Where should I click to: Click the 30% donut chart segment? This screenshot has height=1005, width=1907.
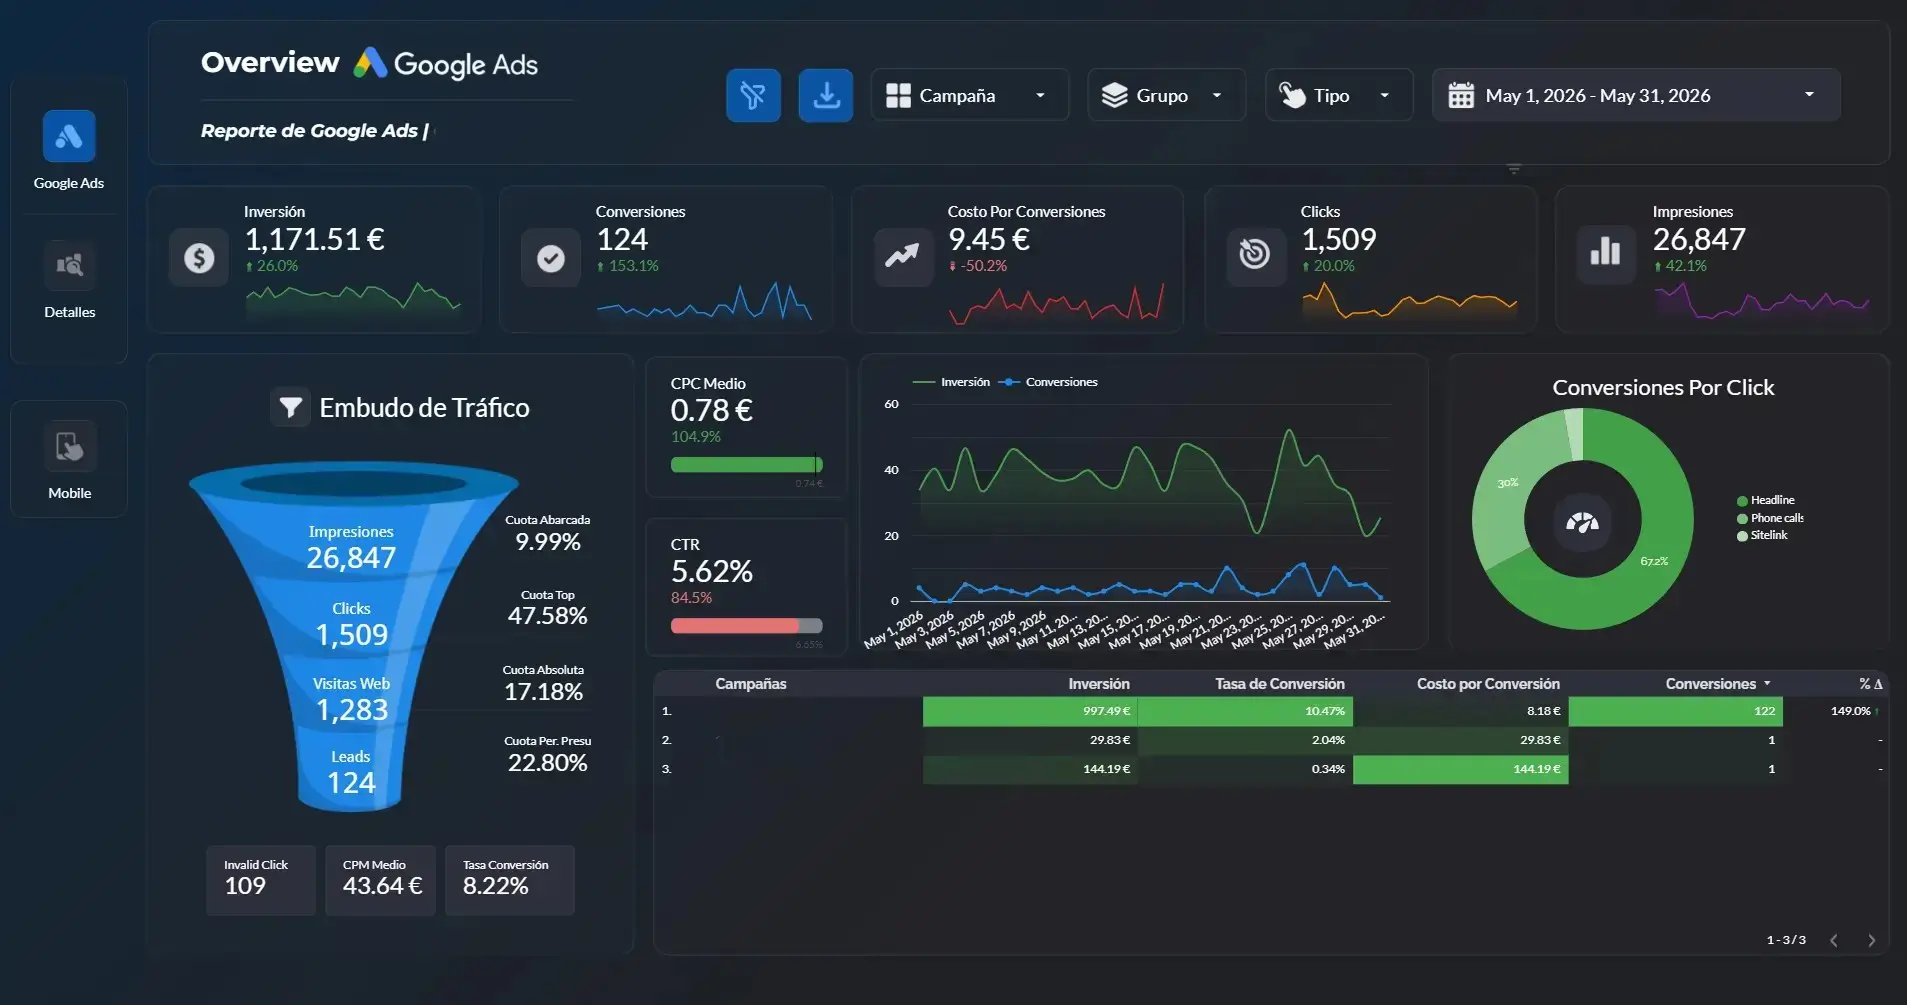point(1506,482)
